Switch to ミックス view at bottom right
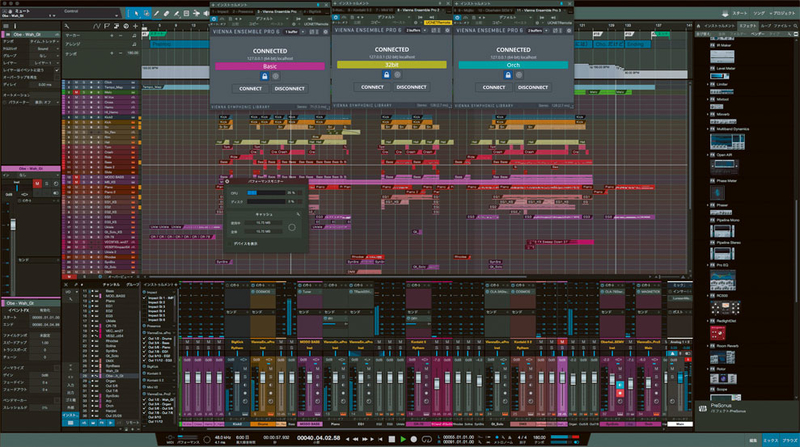The height and width of the screenshot is (447, 800). (770, 440)
